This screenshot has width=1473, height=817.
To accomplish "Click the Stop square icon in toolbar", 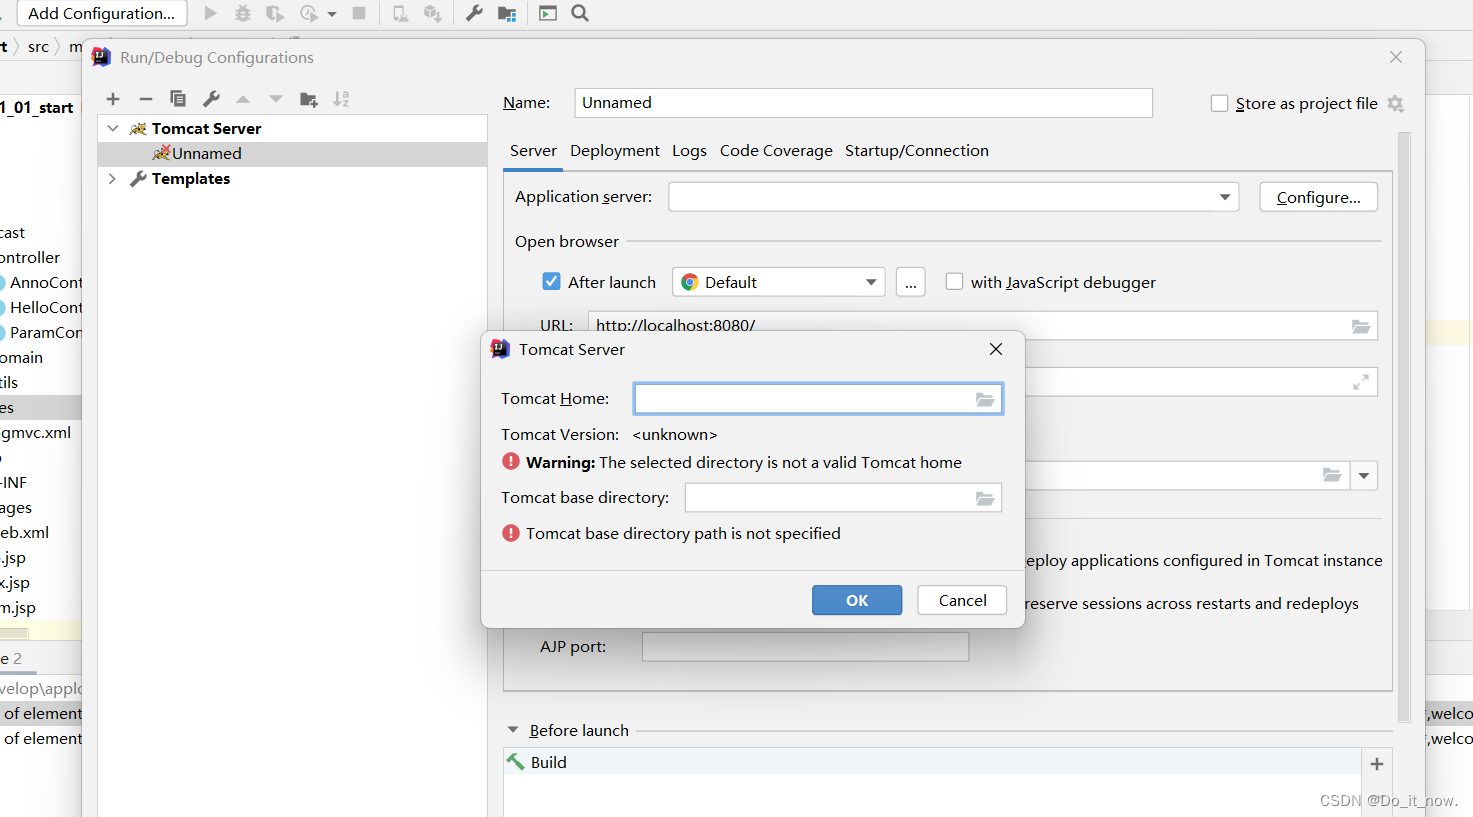I will (x=359, y=13).
